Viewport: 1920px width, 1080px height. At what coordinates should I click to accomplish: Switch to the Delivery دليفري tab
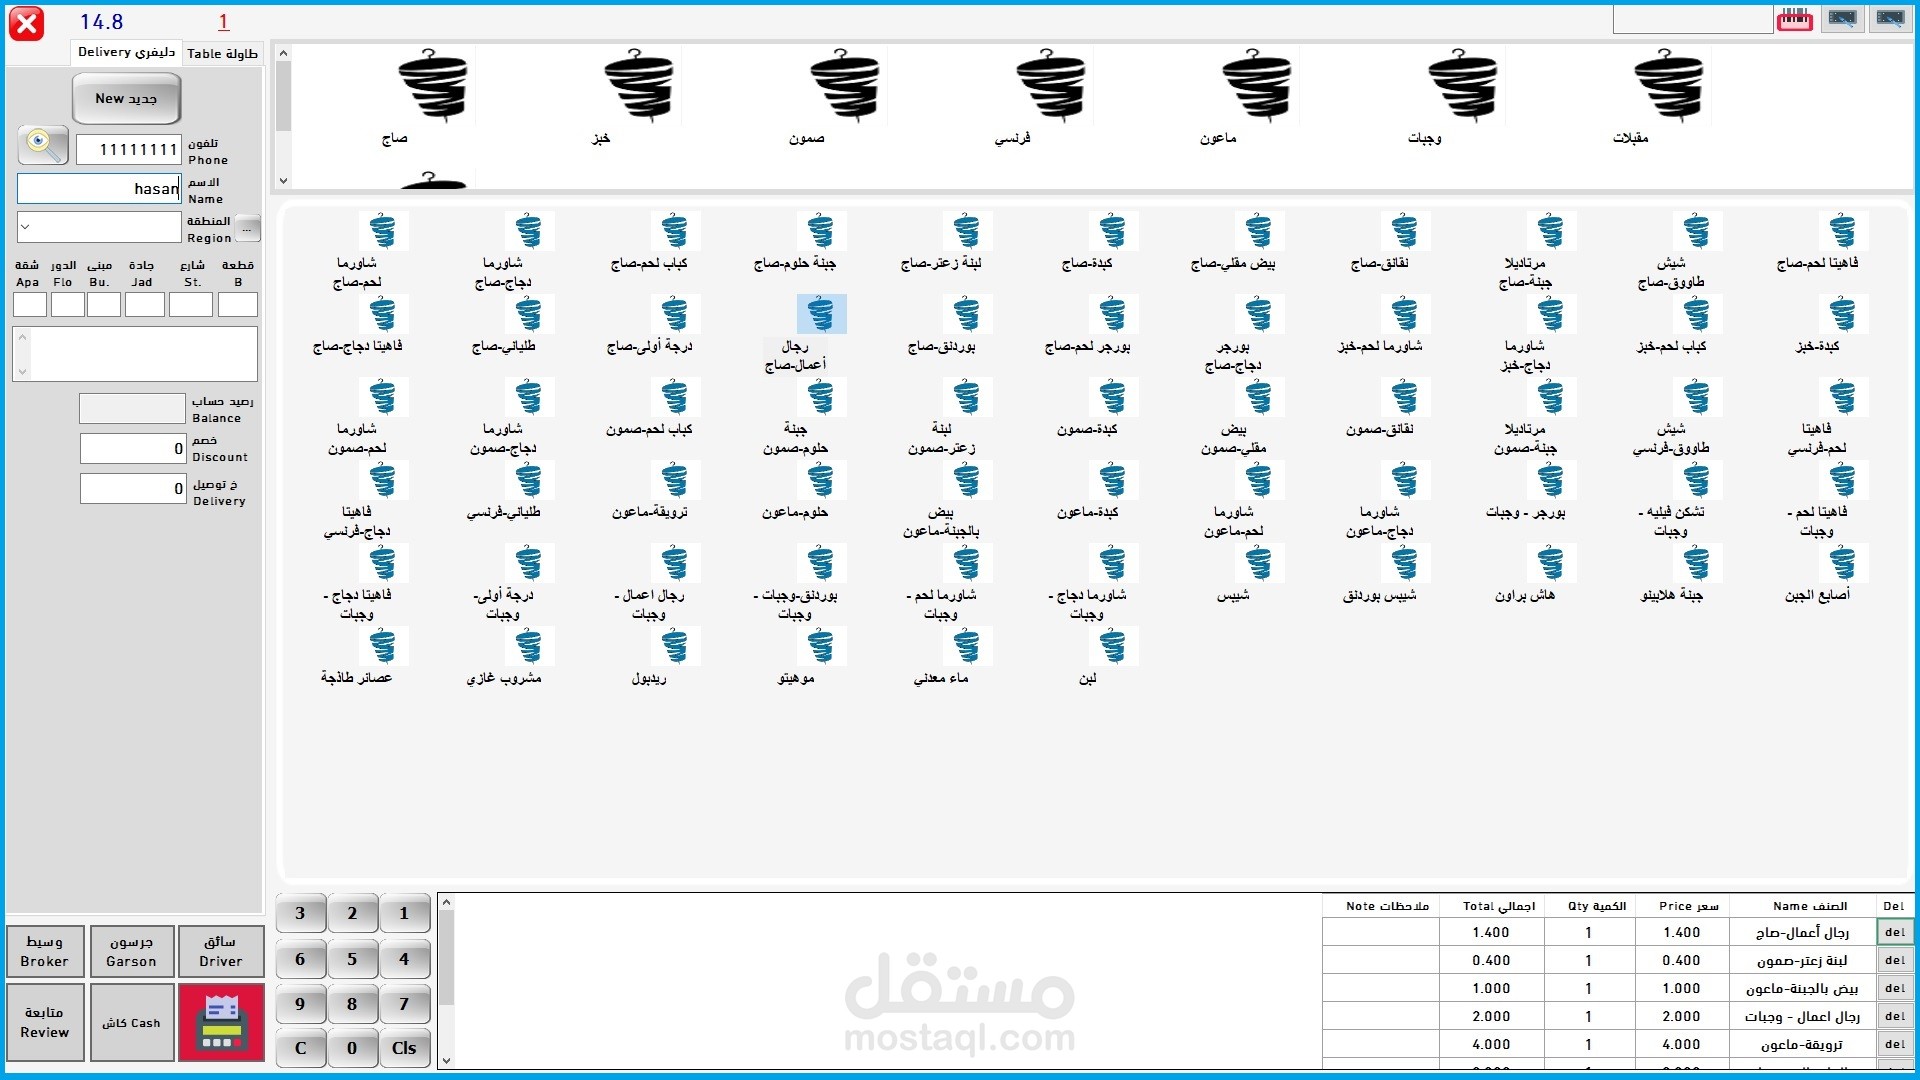[126, 52]
